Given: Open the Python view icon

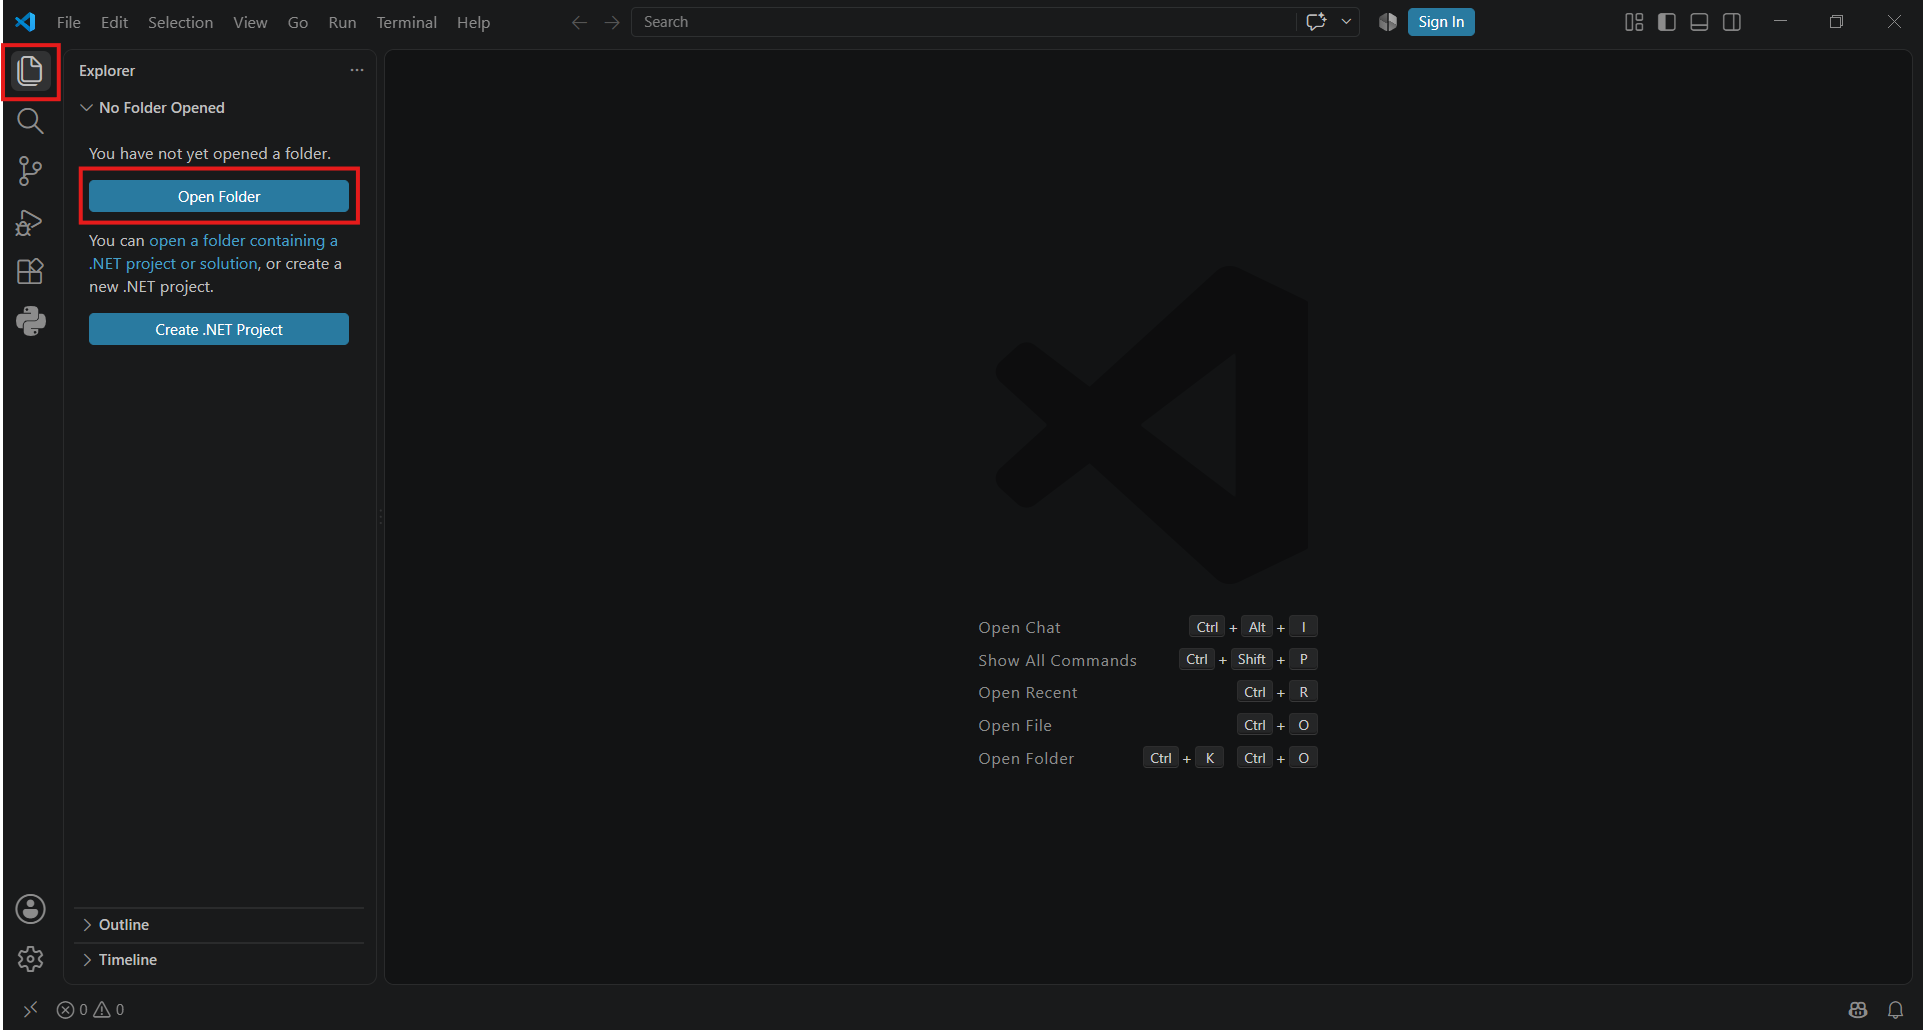Looking at the screenshot, I should [x=31, y=321].
